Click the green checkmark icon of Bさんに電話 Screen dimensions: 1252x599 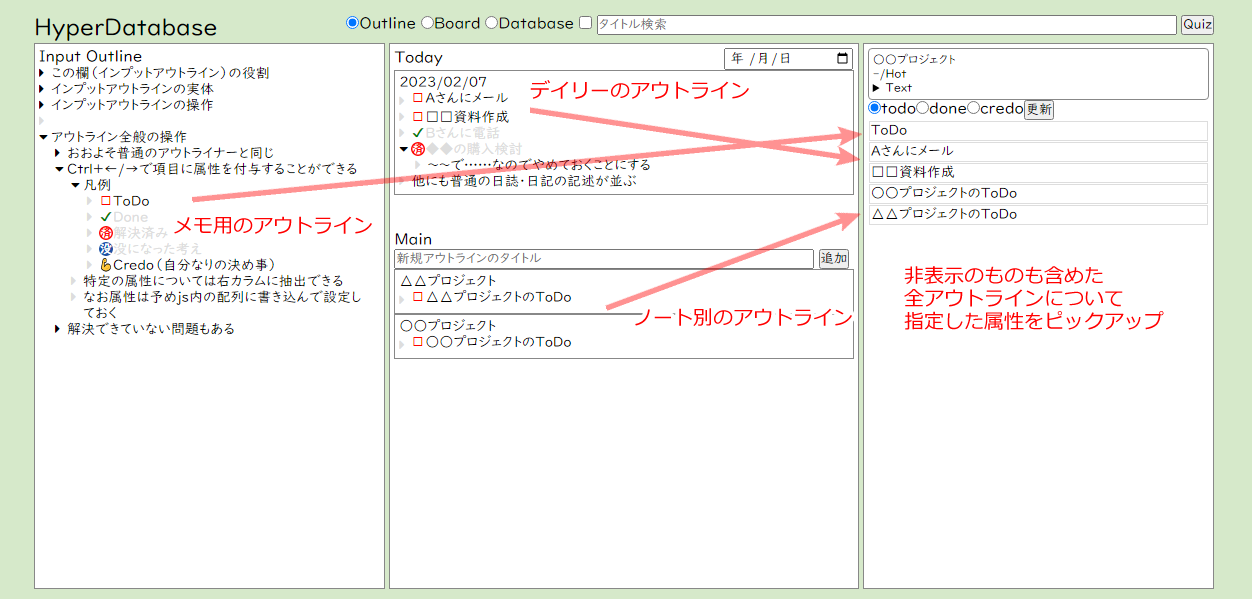click(418, 133)
